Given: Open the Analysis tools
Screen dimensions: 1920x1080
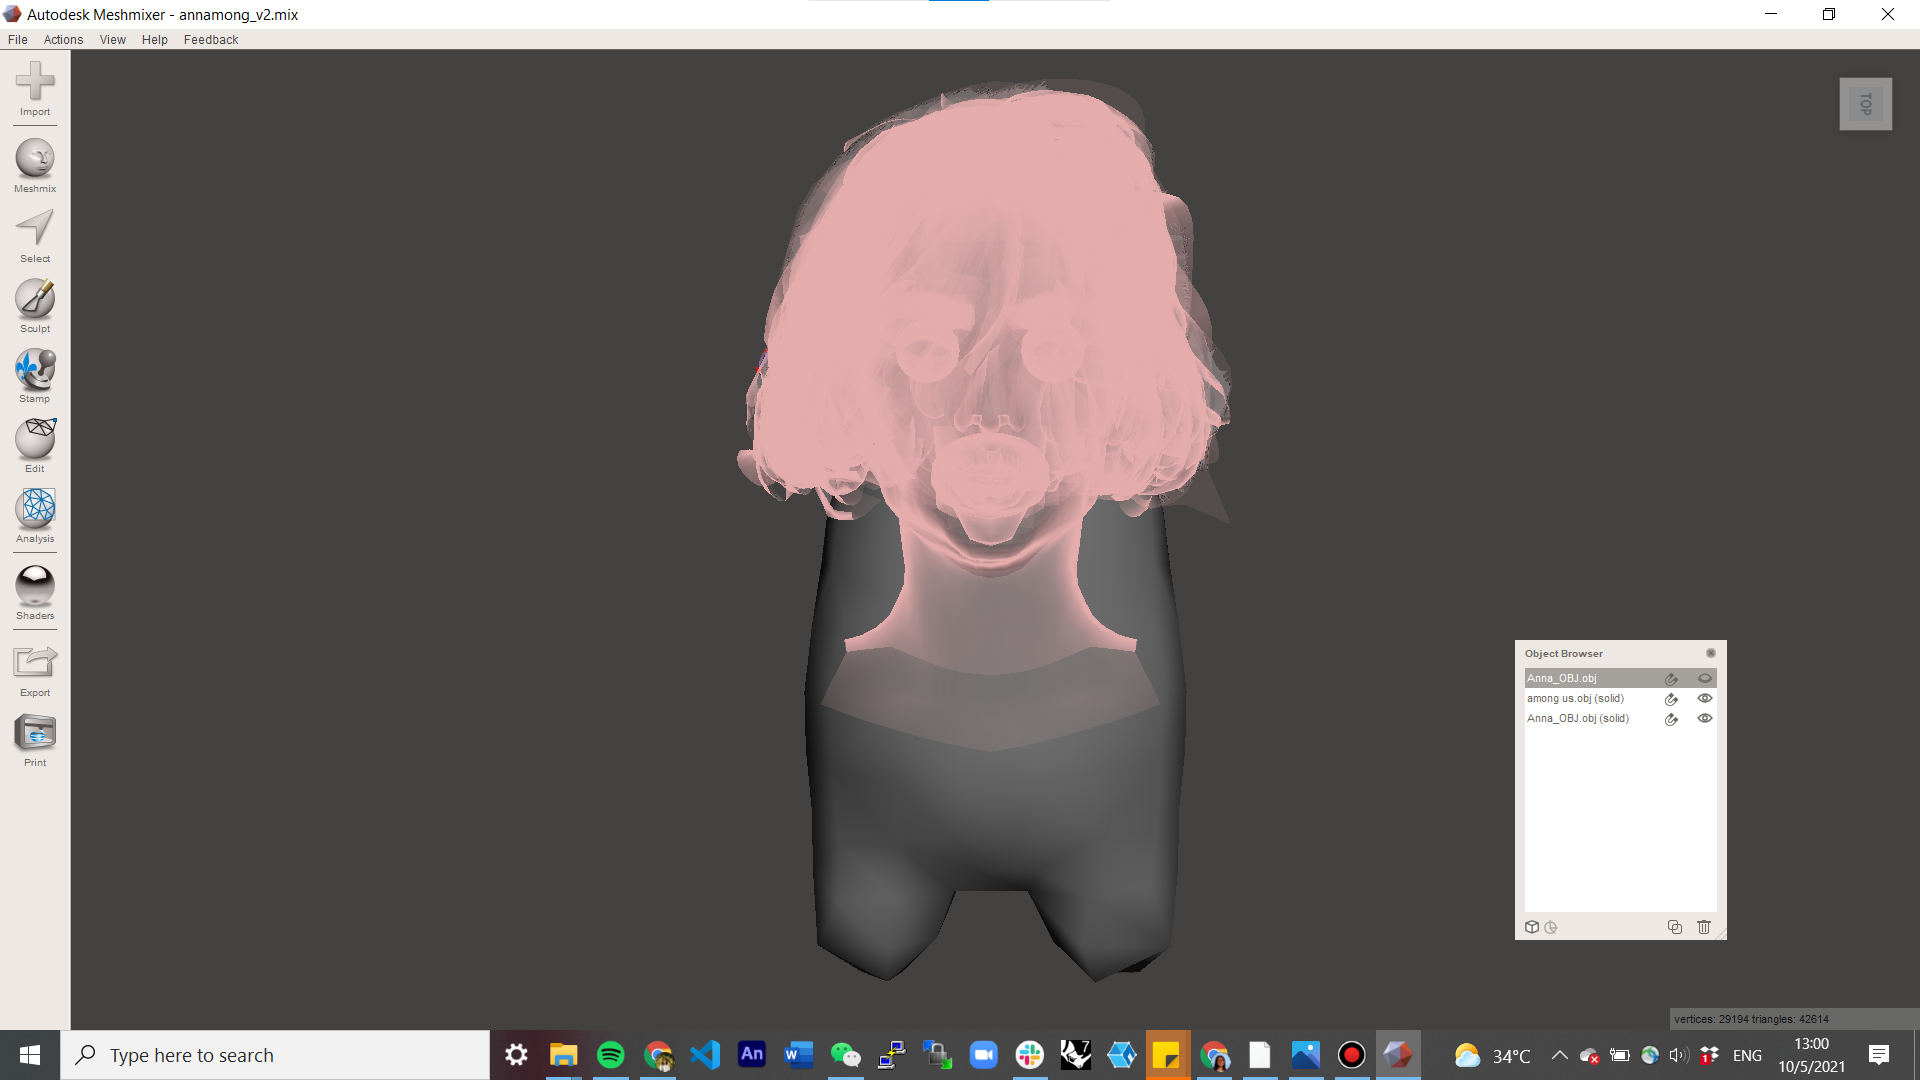Looking at the screenshot, I should 35,516.
